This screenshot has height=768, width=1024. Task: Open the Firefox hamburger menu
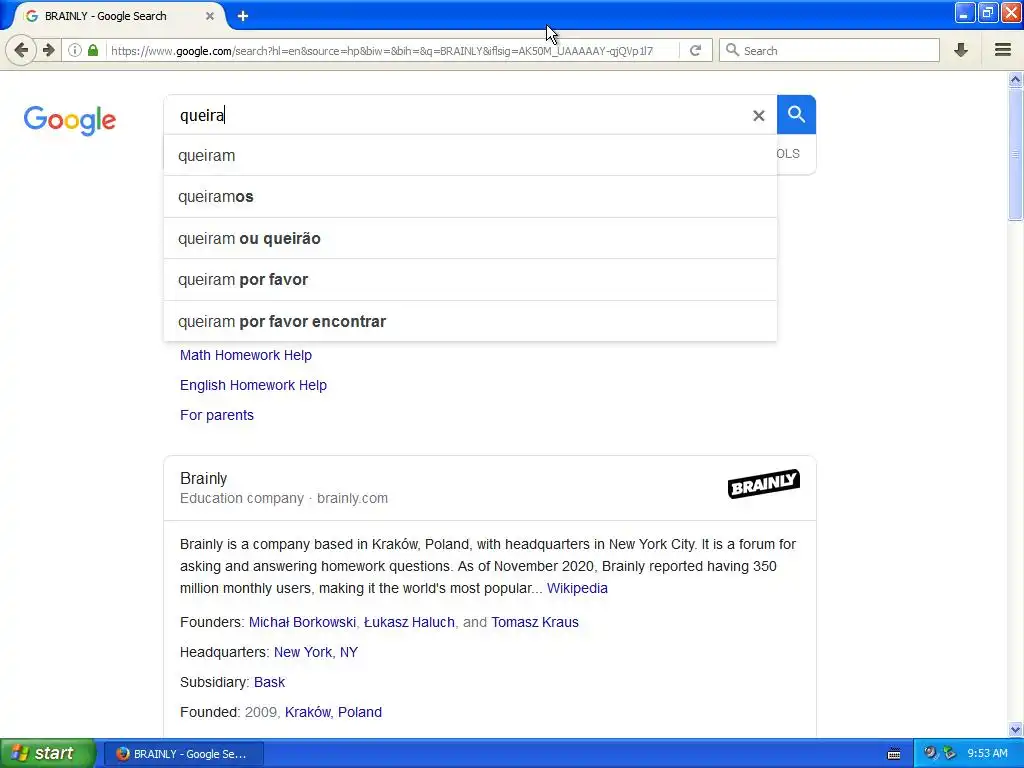(1002, 50)
